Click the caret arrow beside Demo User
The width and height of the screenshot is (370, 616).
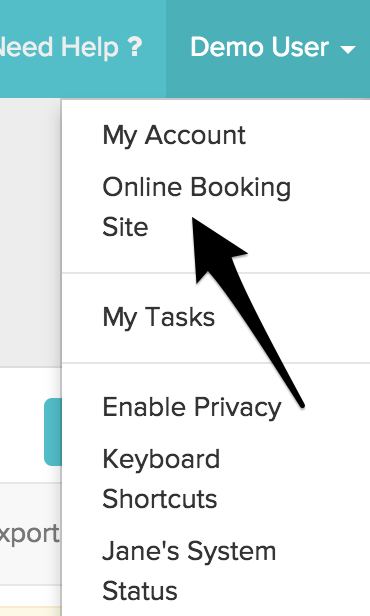[x=347, y=50]
